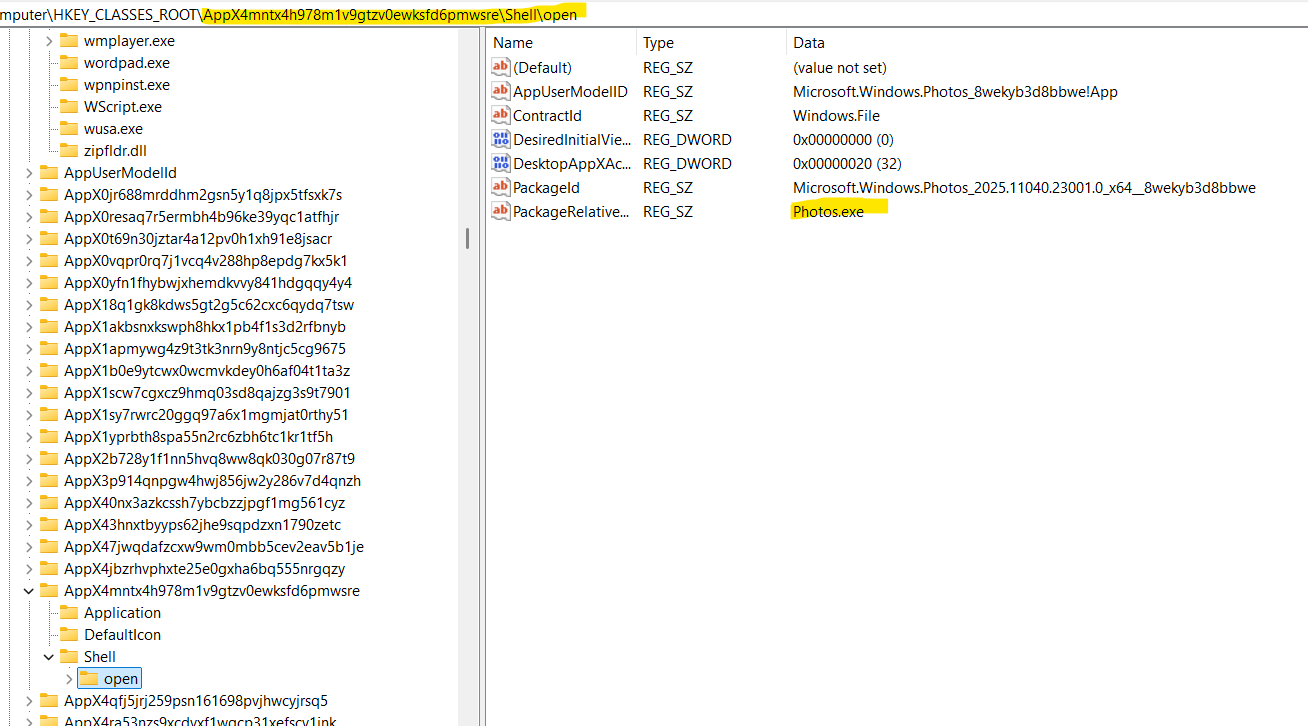Click folder icon of the AppX18q1gk8kdws key
The height and width of the screenshot is (726, 1308).
[49, 305]
